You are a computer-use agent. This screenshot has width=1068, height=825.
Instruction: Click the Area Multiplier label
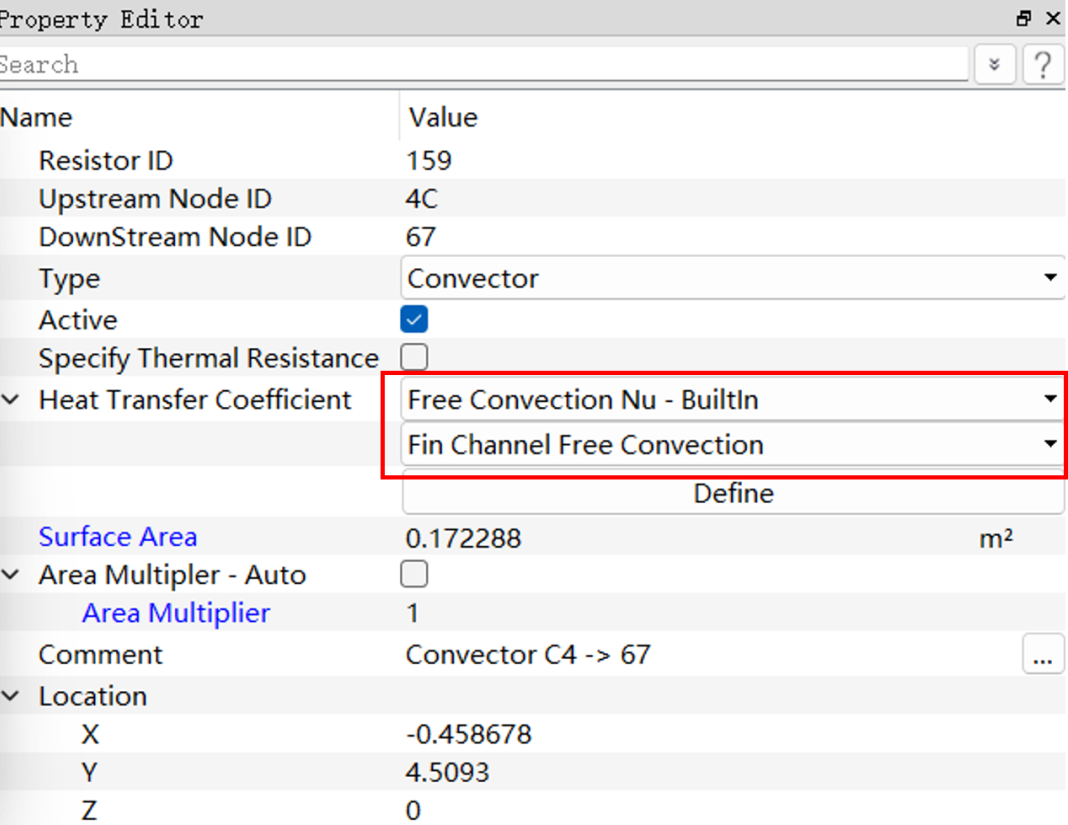coord(176,613)
